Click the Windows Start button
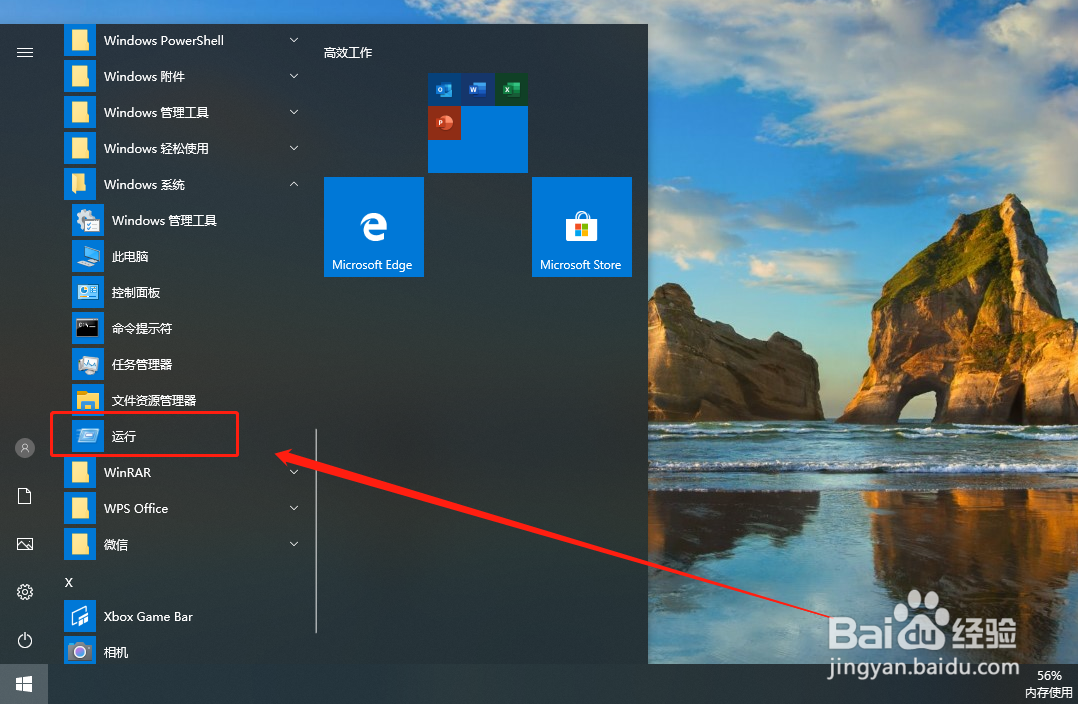The width and height of the screenshot is (1078, 704). (24, 683)
